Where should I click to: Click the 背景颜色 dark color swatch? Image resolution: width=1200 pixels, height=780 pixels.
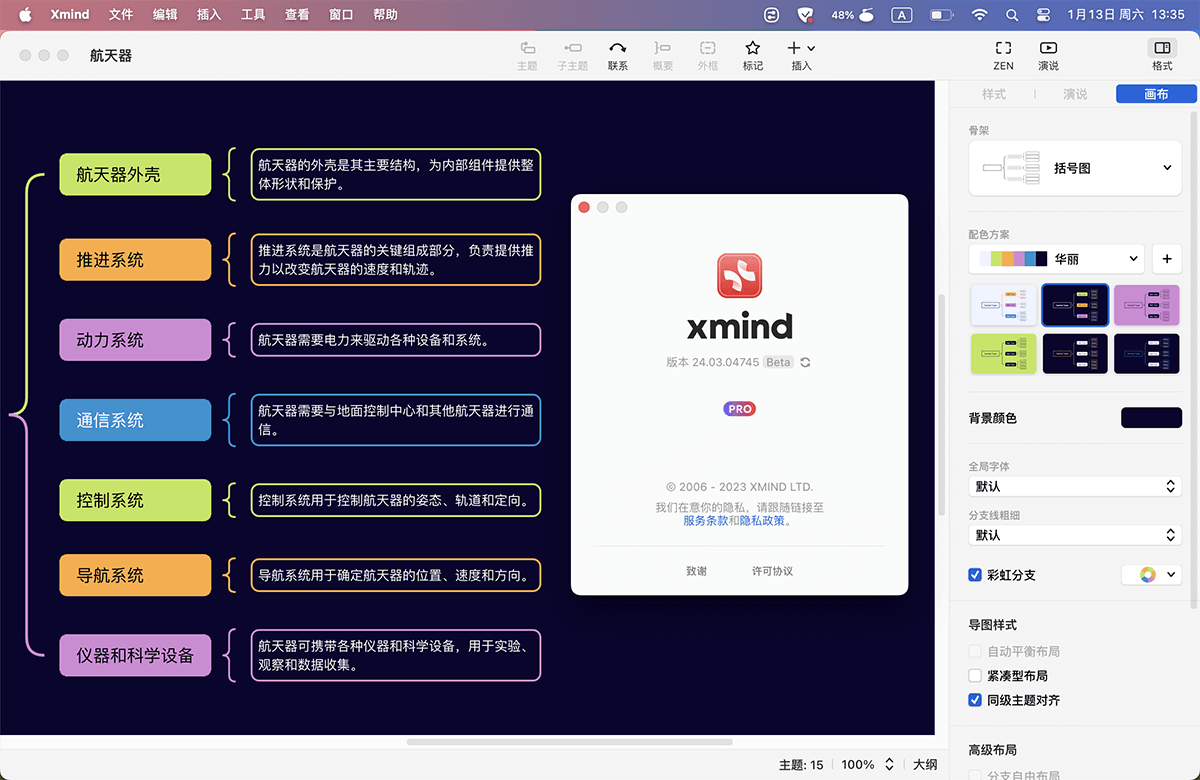(x=1151, y=418)
